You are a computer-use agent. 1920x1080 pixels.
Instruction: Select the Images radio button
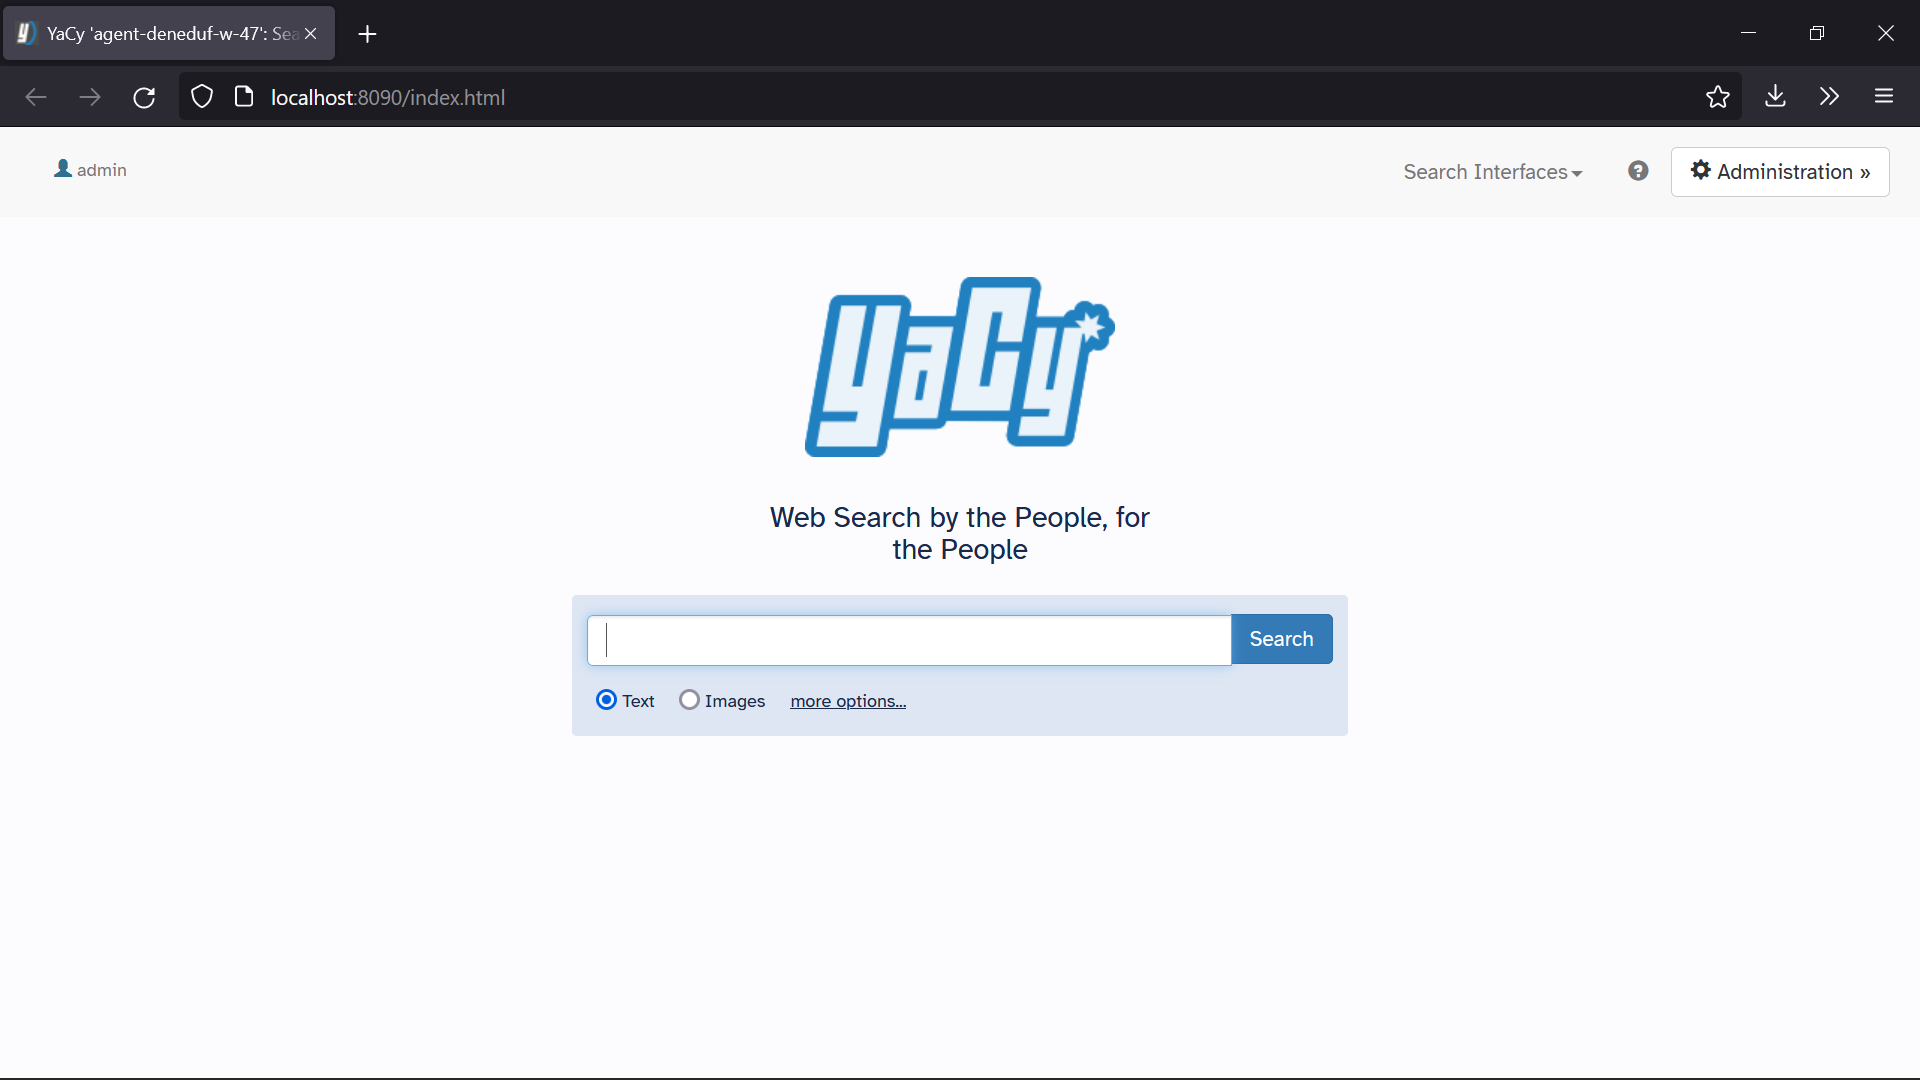[689, 700]
